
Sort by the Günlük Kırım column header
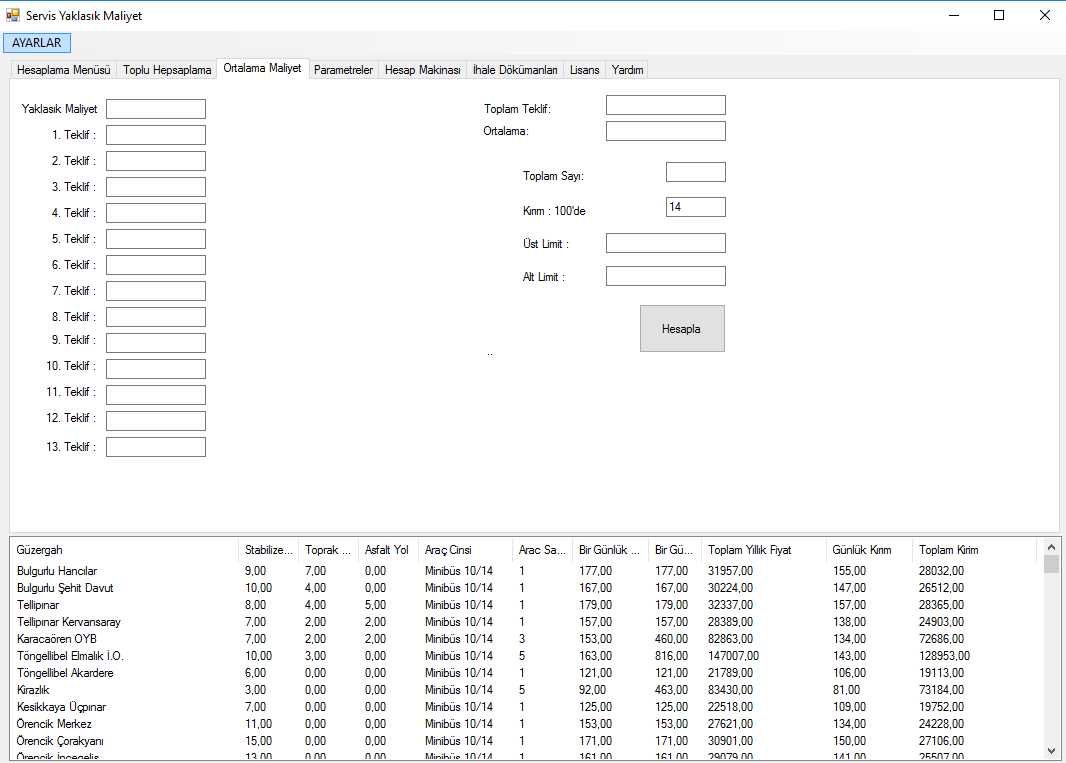869,550
